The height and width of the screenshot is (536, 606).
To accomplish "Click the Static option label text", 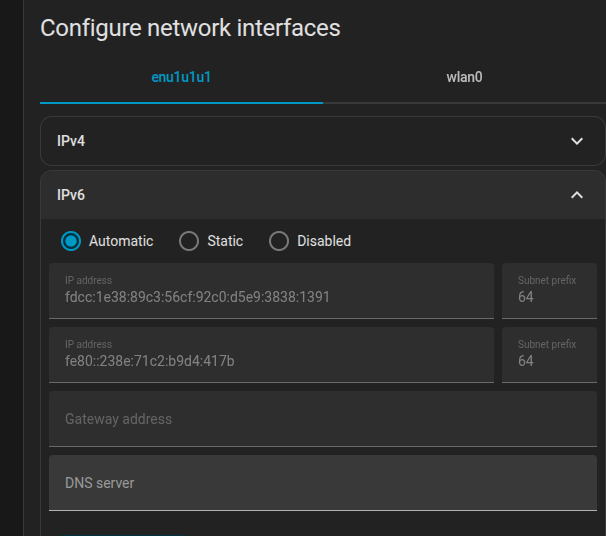I will click(x=225, y=241).
